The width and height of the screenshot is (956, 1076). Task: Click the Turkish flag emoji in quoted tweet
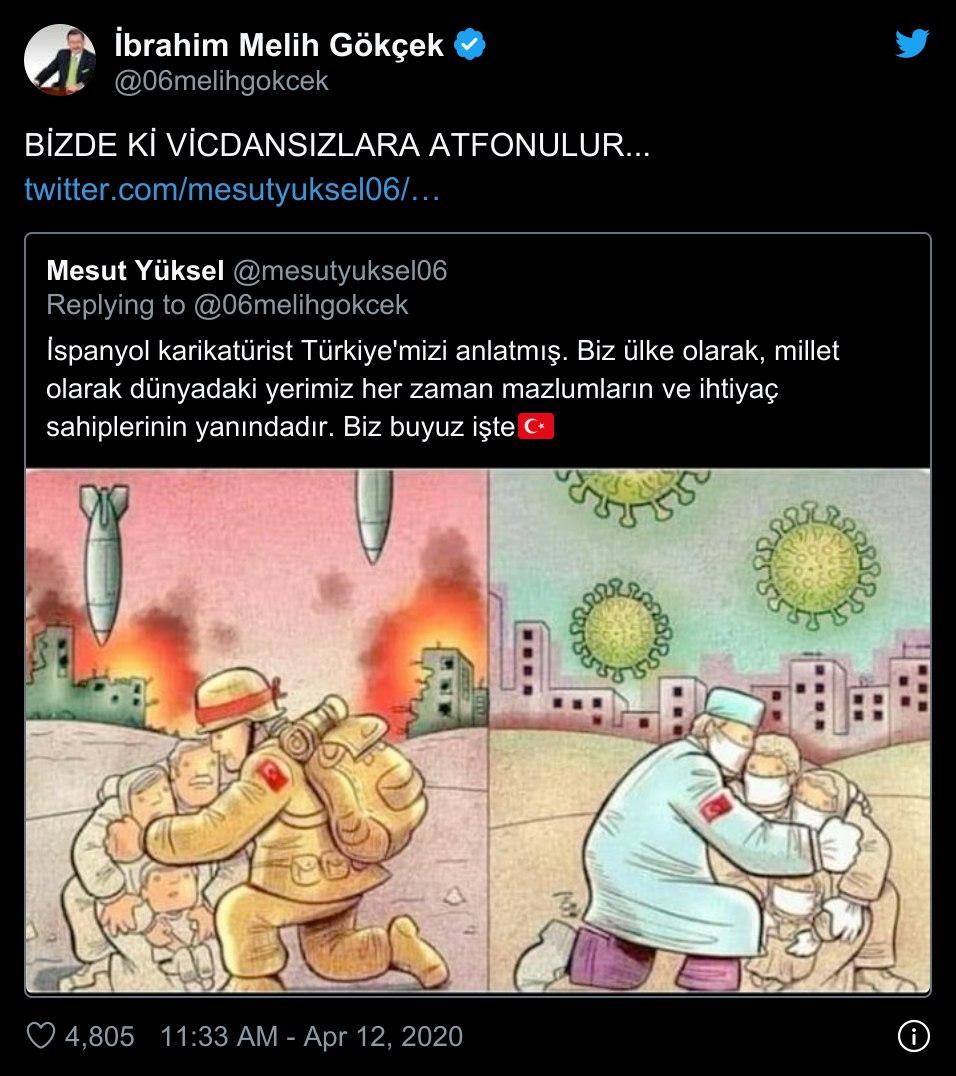click(535, 426)
